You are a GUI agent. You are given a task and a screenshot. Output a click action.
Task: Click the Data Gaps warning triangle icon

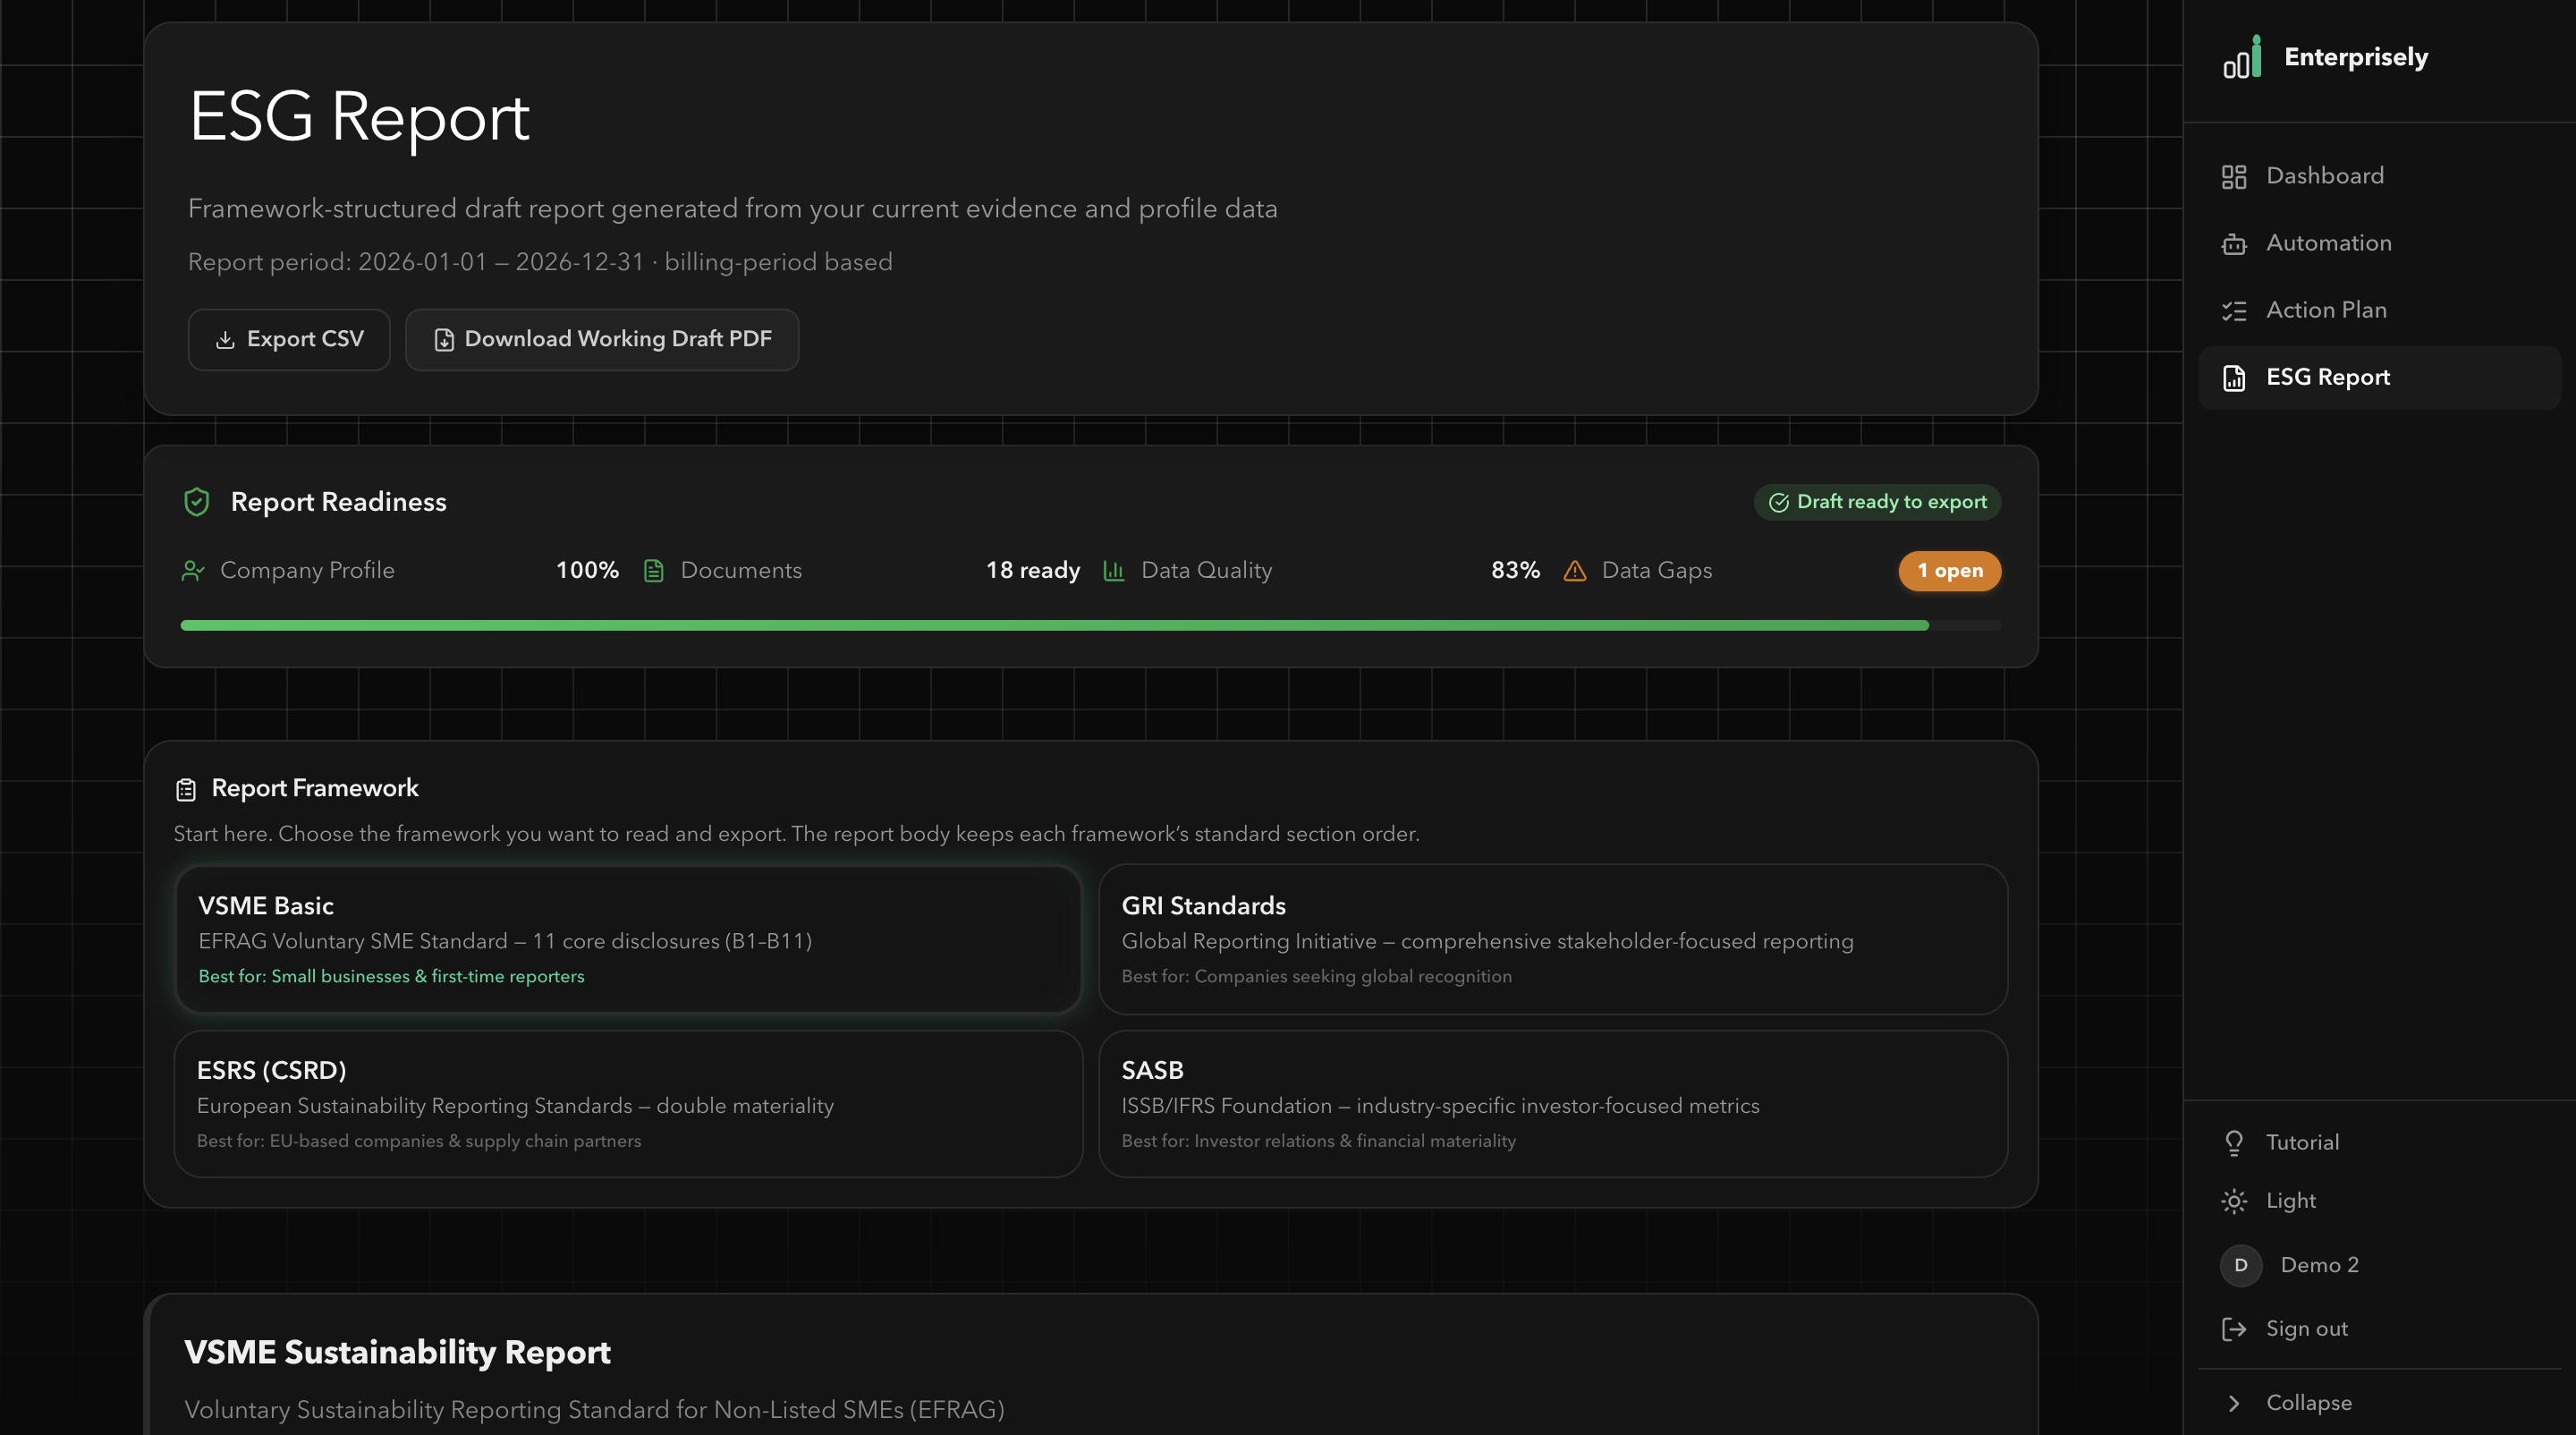(x=1574, y=570)
